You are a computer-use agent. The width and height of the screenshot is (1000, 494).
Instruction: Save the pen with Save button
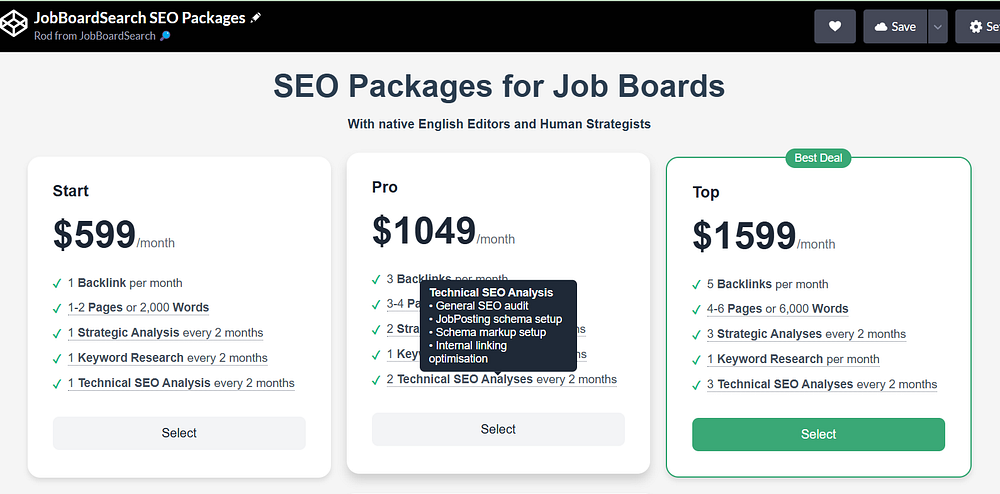pyautogui.click(x=895, y=27)
